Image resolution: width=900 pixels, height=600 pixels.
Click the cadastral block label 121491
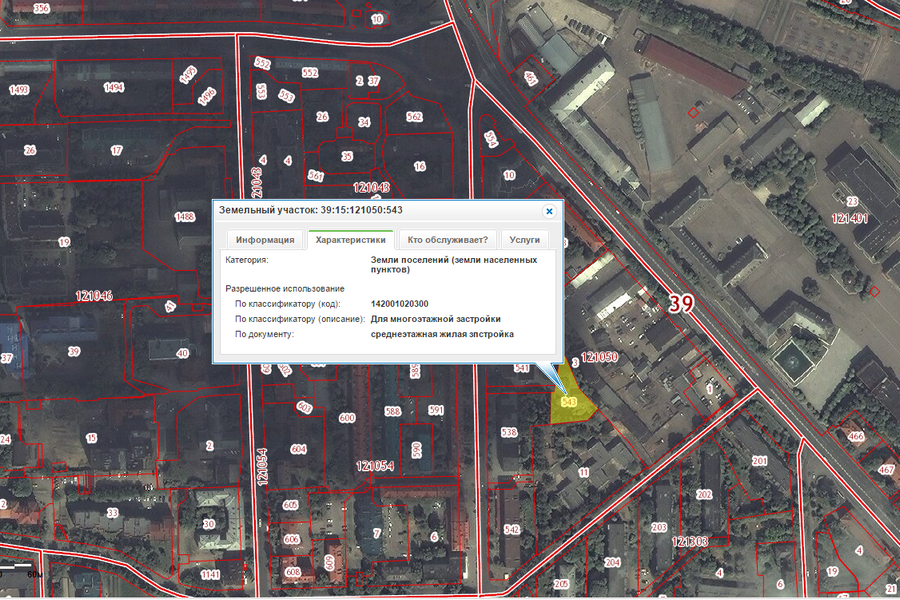(x=851, y=217)
